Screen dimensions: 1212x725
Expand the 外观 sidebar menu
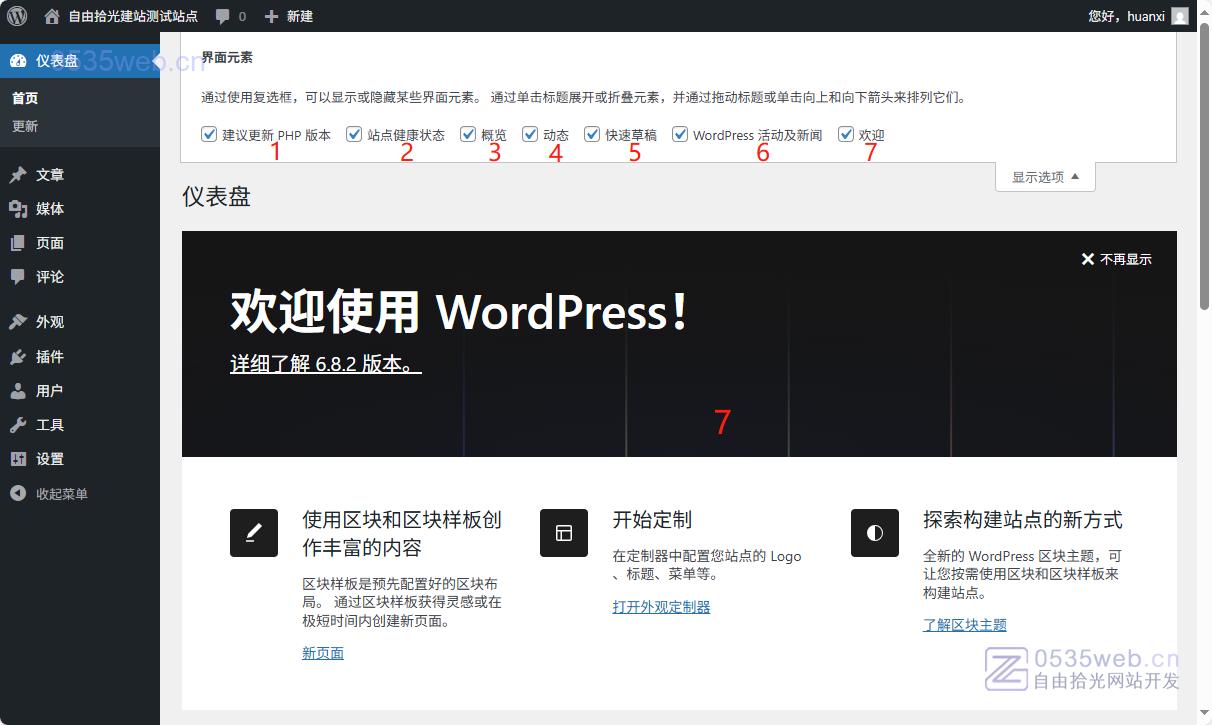point(50,322)
